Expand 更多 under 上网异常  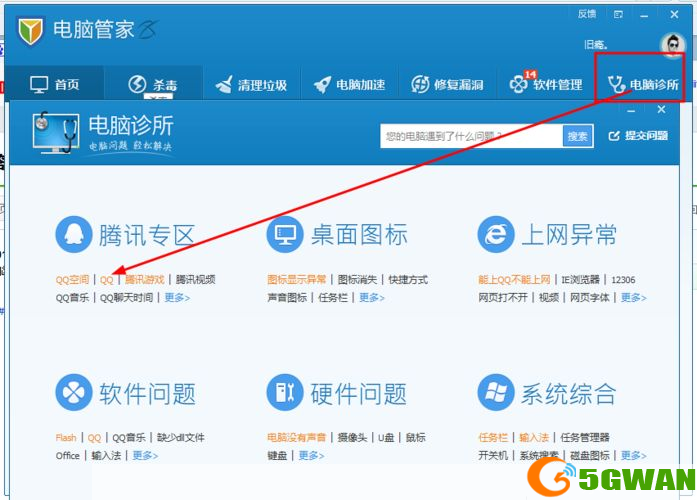[x=633, y=297]
